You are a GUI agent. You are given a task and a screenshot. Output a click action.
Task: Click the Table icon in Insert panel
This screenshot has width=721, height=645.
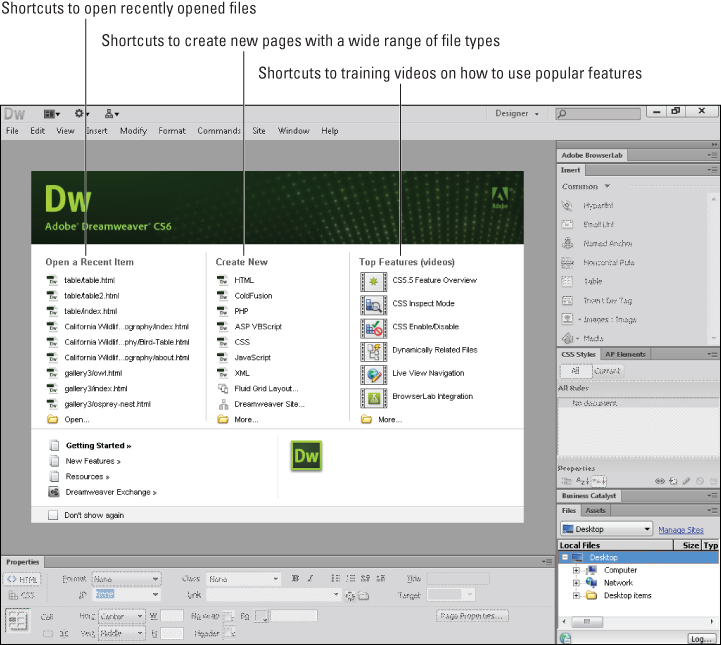(567, 281)
